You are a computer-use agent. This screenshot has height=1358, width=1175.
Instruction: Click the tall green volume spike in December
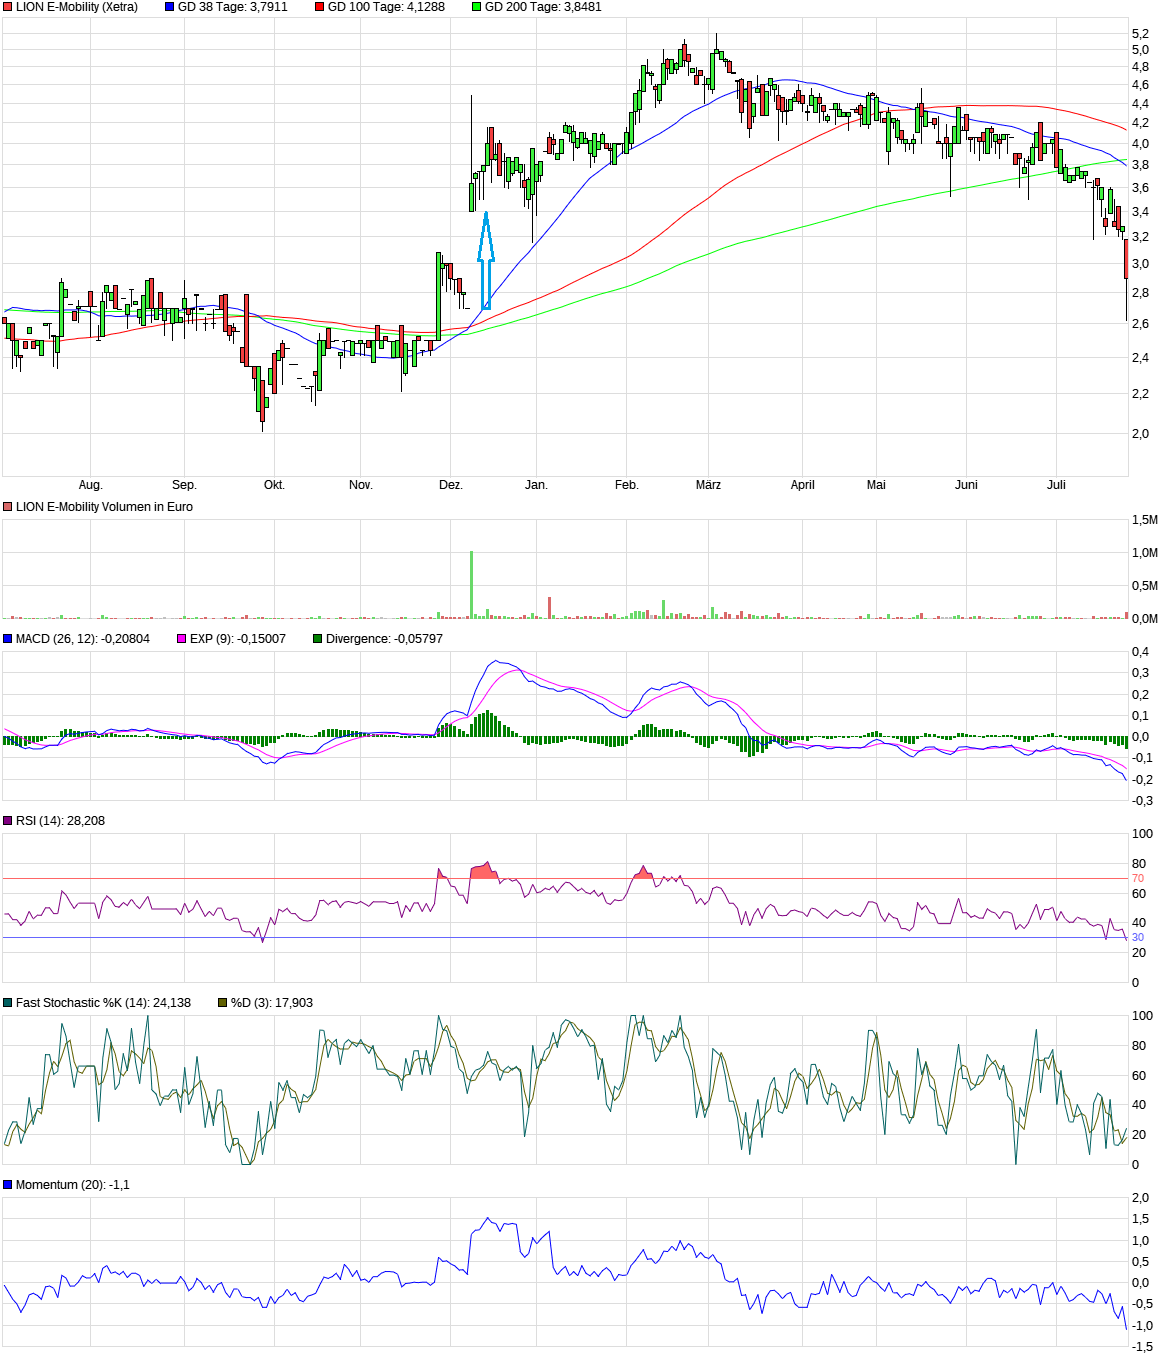pos(472,585)
